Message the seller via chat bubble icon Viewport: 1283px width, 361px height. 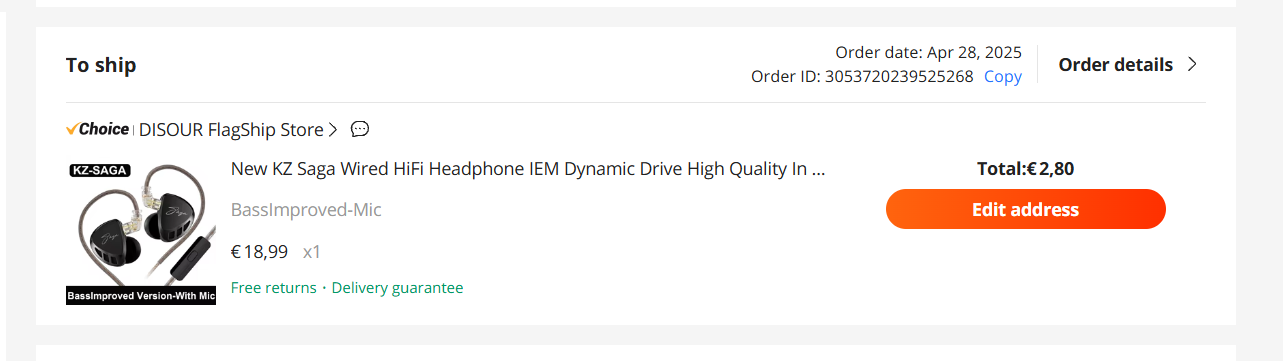tap(360, 129)
